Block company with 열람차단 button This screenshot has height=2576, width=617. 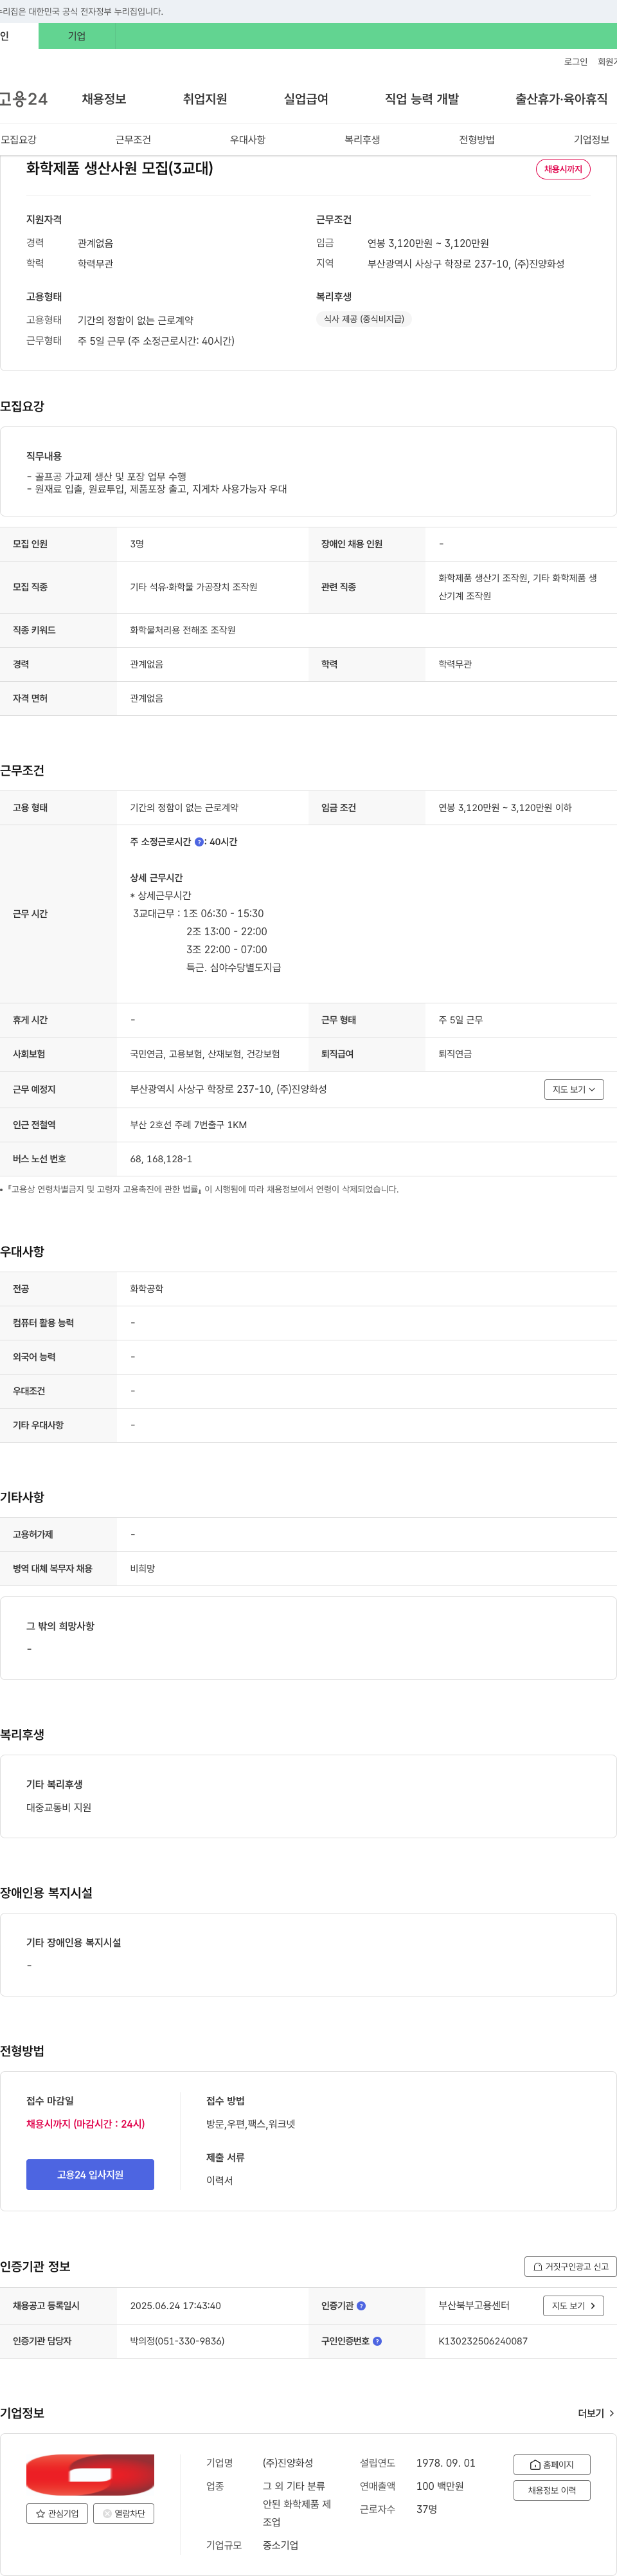[x=123, y=2513]
